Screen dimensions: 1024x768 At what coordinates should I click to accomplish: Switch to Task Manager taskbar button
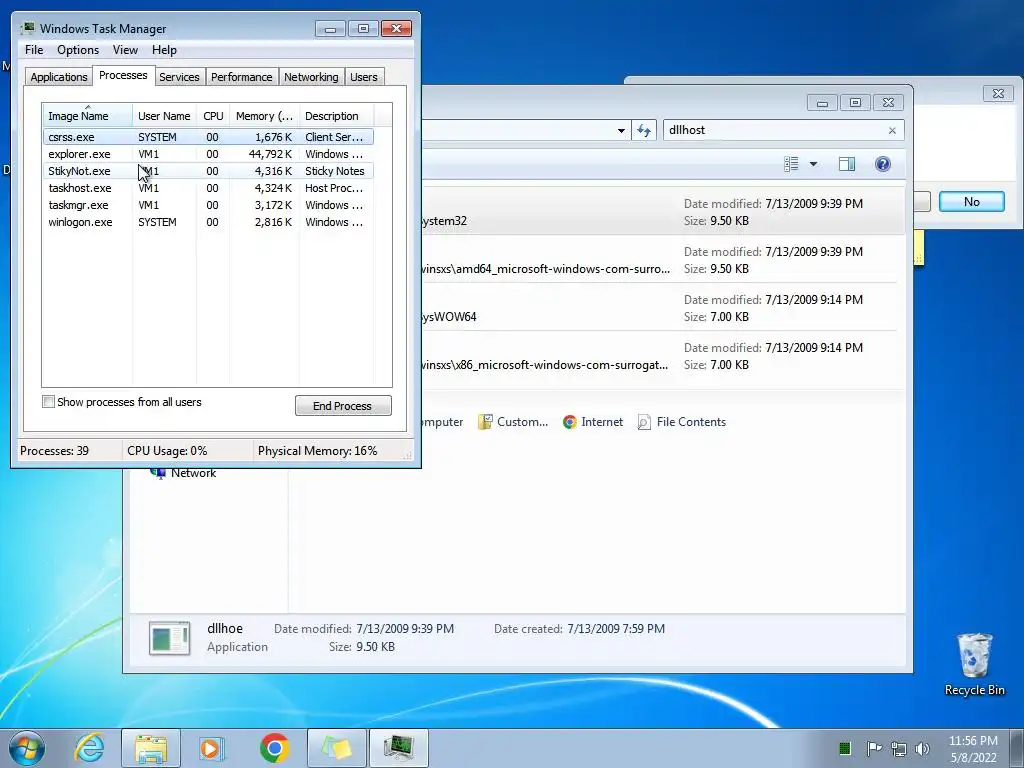(x=399, y=748)
